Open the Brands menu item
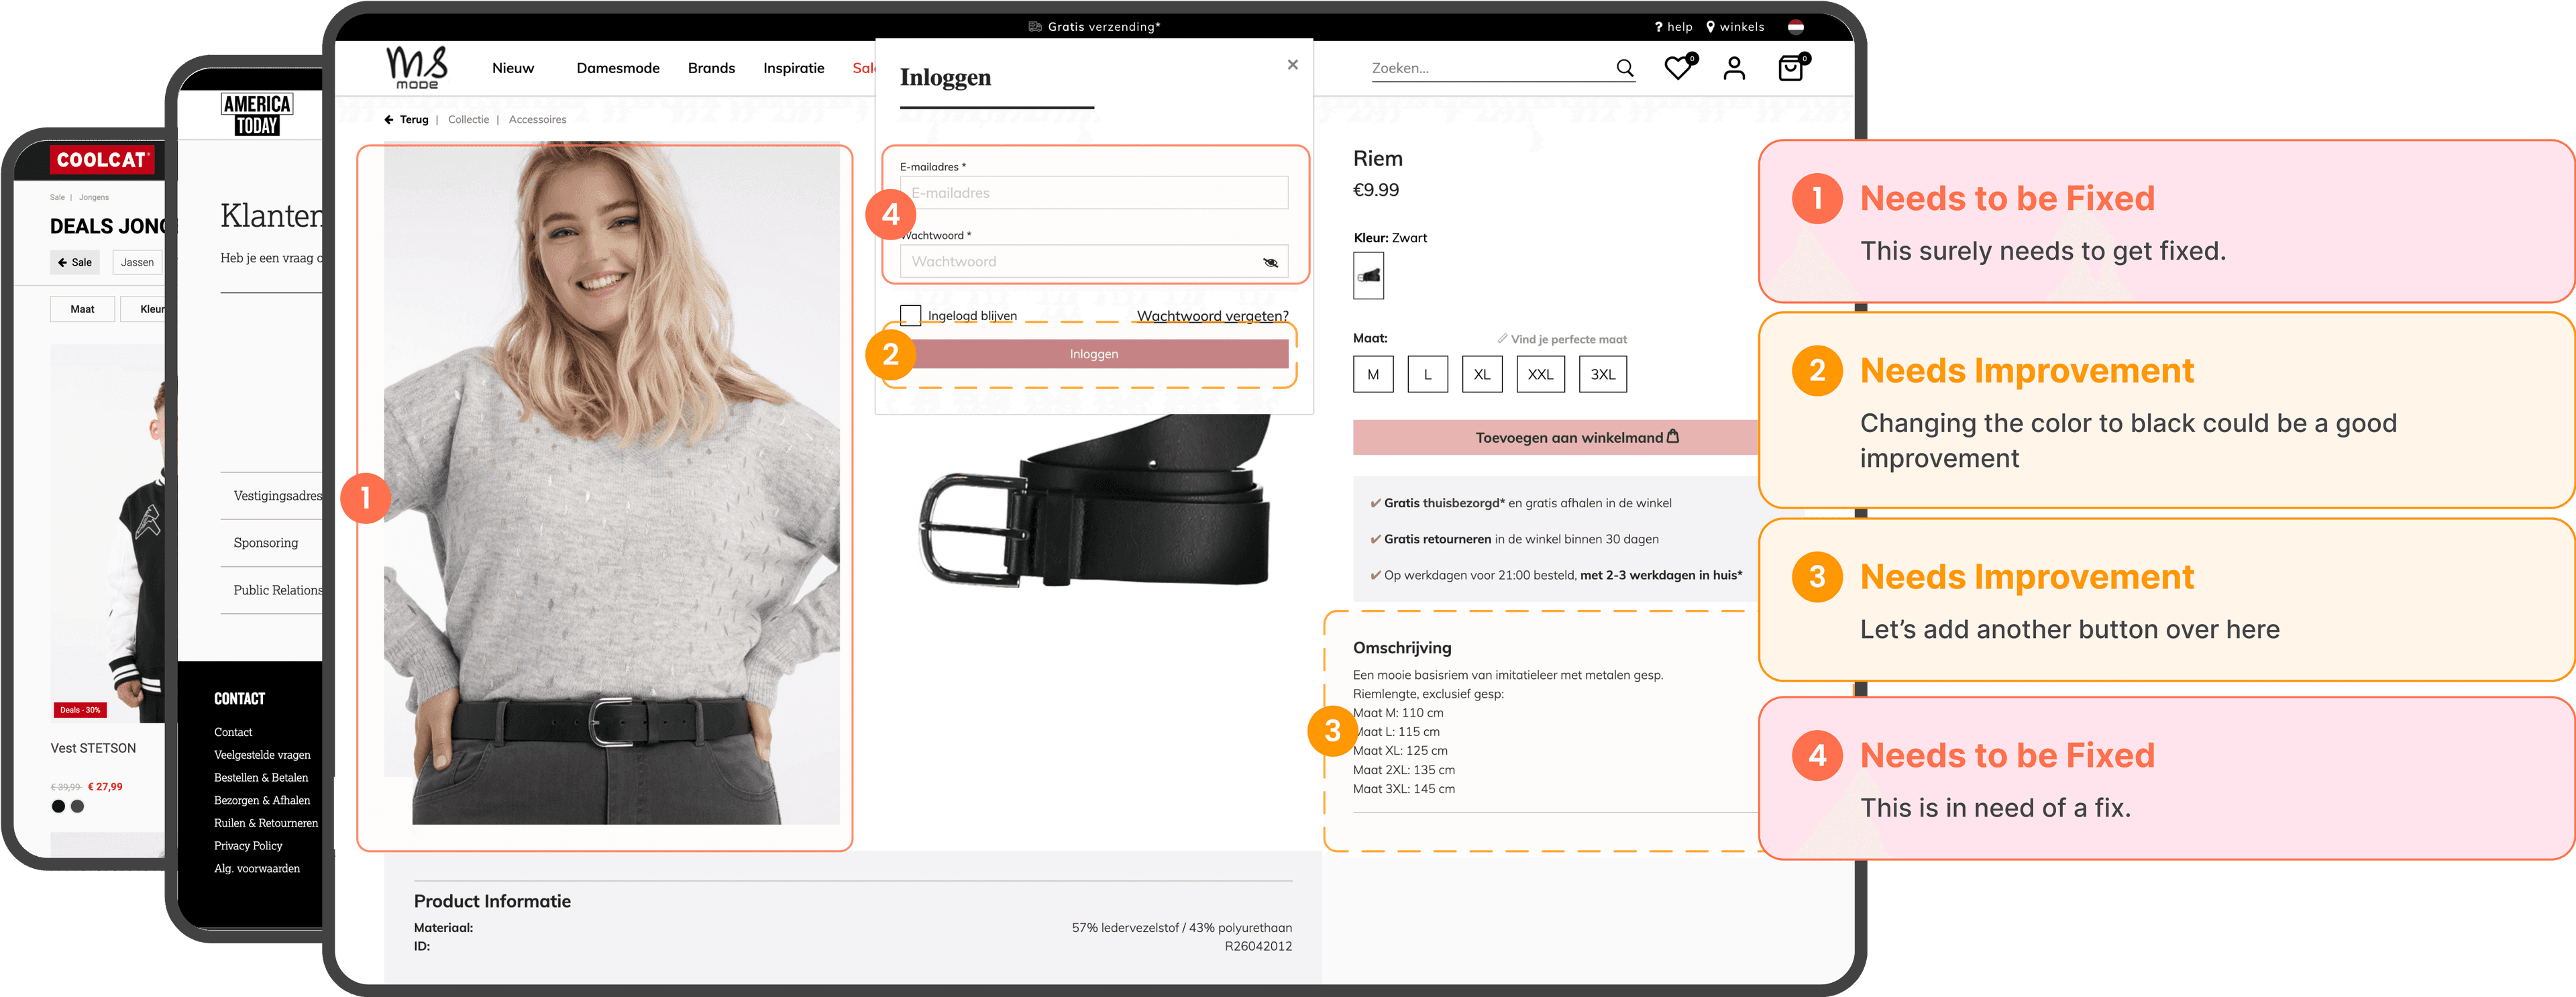The height and width of the screenshot is (997, 2576). [x=711, y=68]
